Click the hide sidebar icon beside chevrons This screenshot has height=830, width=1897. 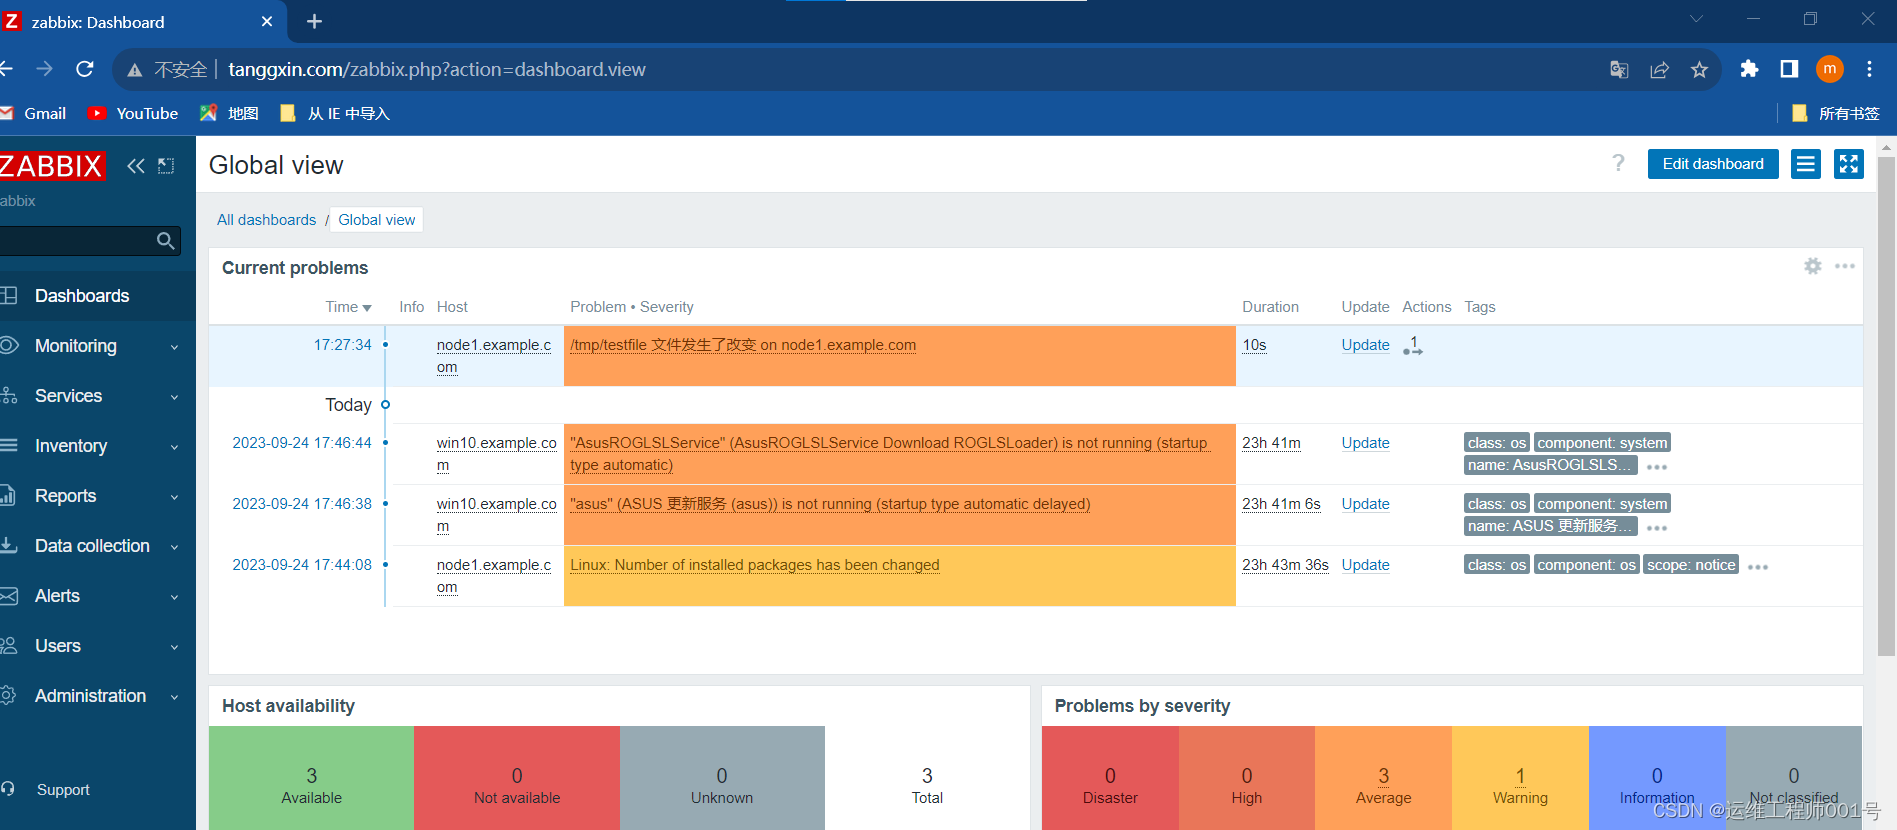166,166
